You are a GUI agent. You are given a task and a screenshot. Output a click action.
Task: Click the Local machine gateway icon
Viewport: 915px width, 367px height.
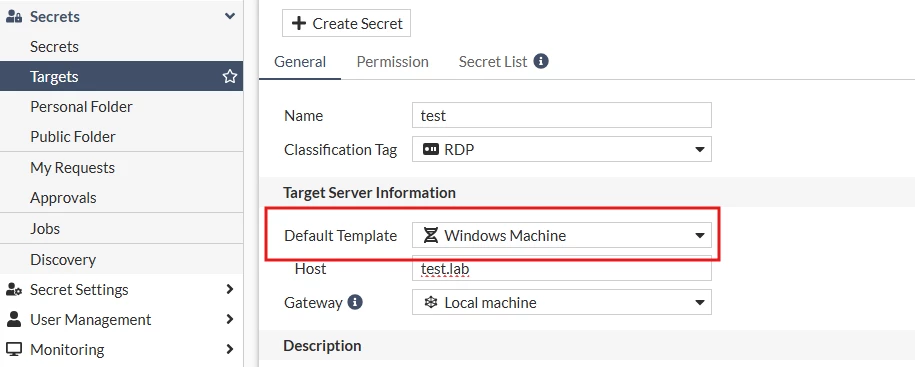tap(431, 302)
